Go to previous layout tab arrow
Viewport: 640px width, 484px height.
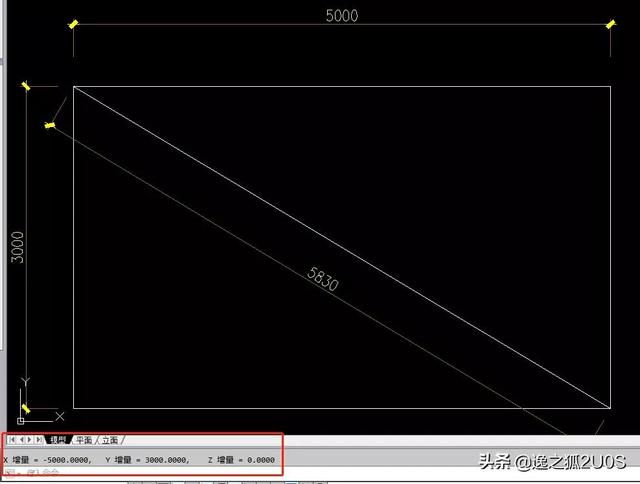pyautogui.click(x=21, y=440)
